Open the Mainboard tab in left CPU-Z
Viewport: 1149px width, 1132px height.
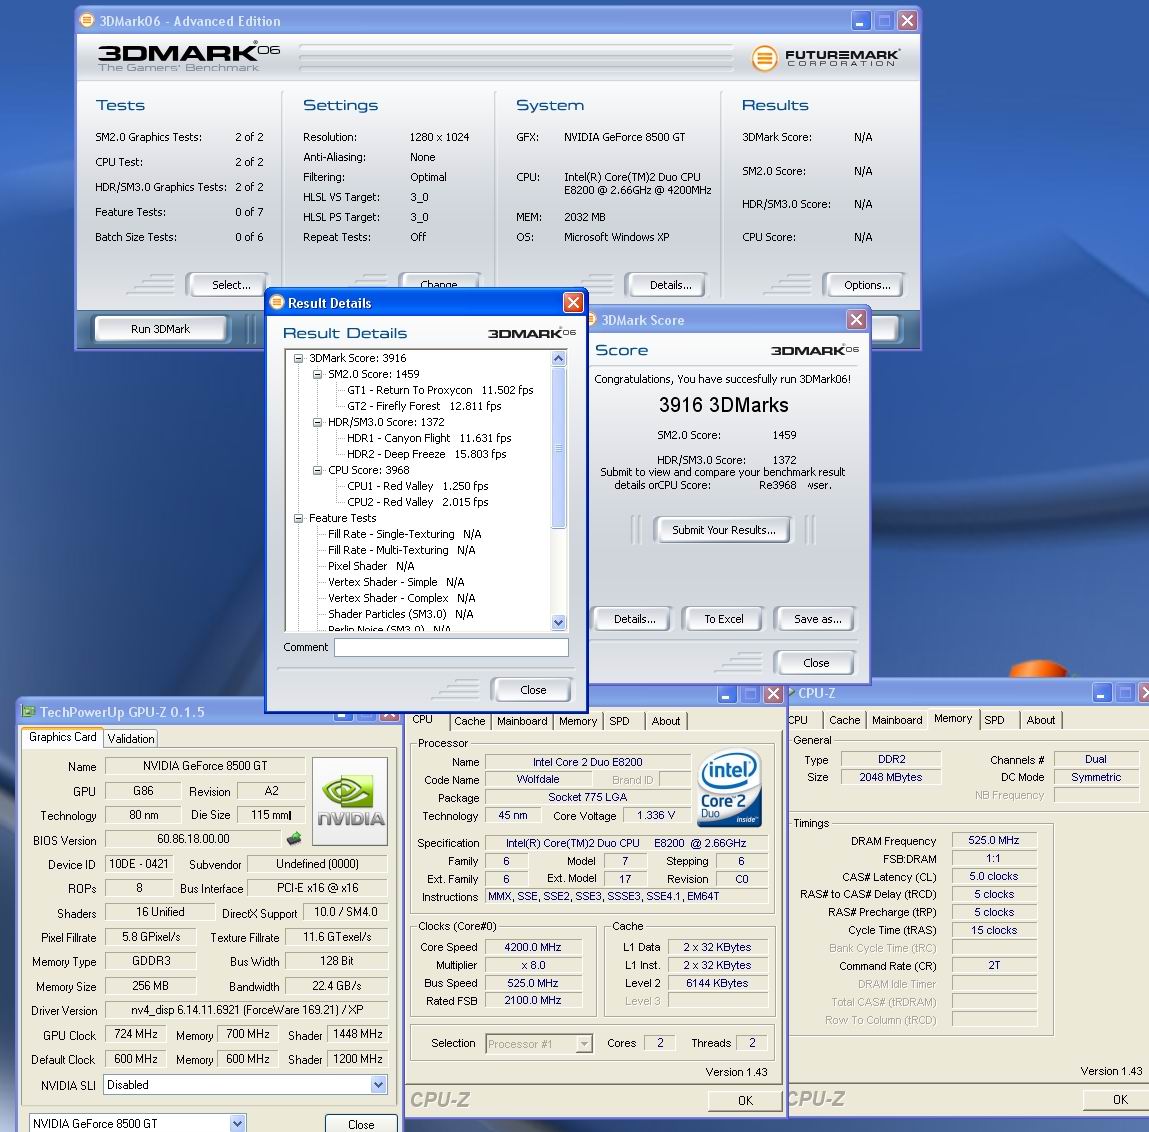point(522,721)
